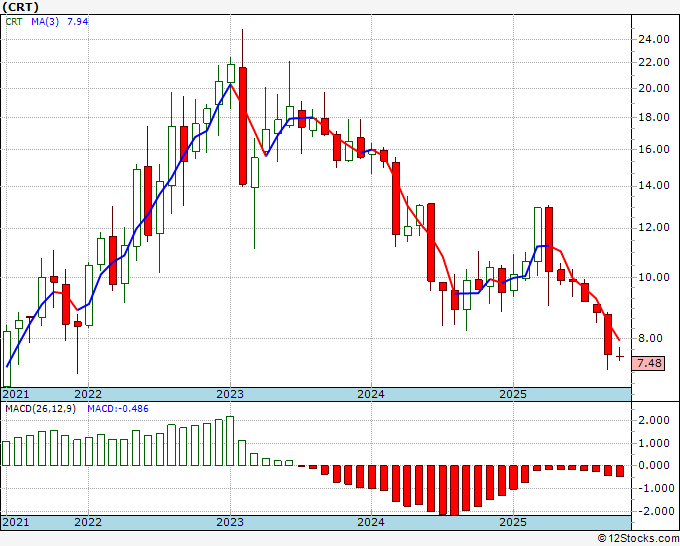This screenshot has height=546, width=680.
Task: Click 2021 on the price chart timeline
Action: (16, 394)
